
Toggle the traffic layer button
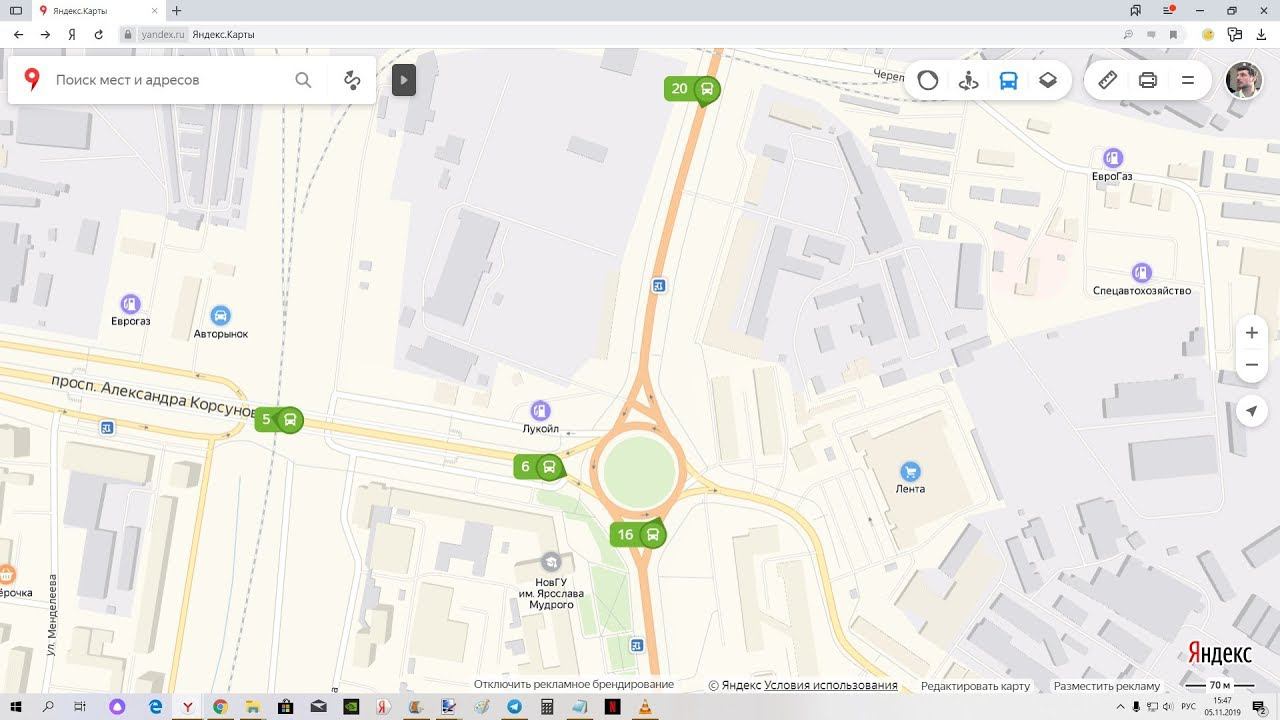tap(928, 80)
